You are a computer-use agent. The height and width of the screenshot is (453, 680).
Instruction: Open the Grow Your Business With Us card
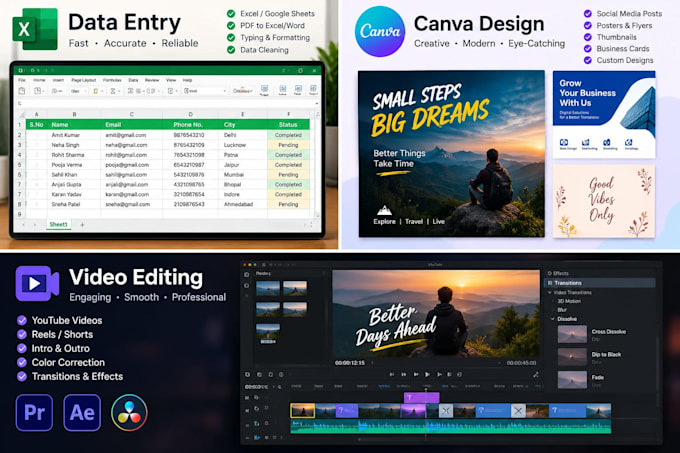pos(604,114)
